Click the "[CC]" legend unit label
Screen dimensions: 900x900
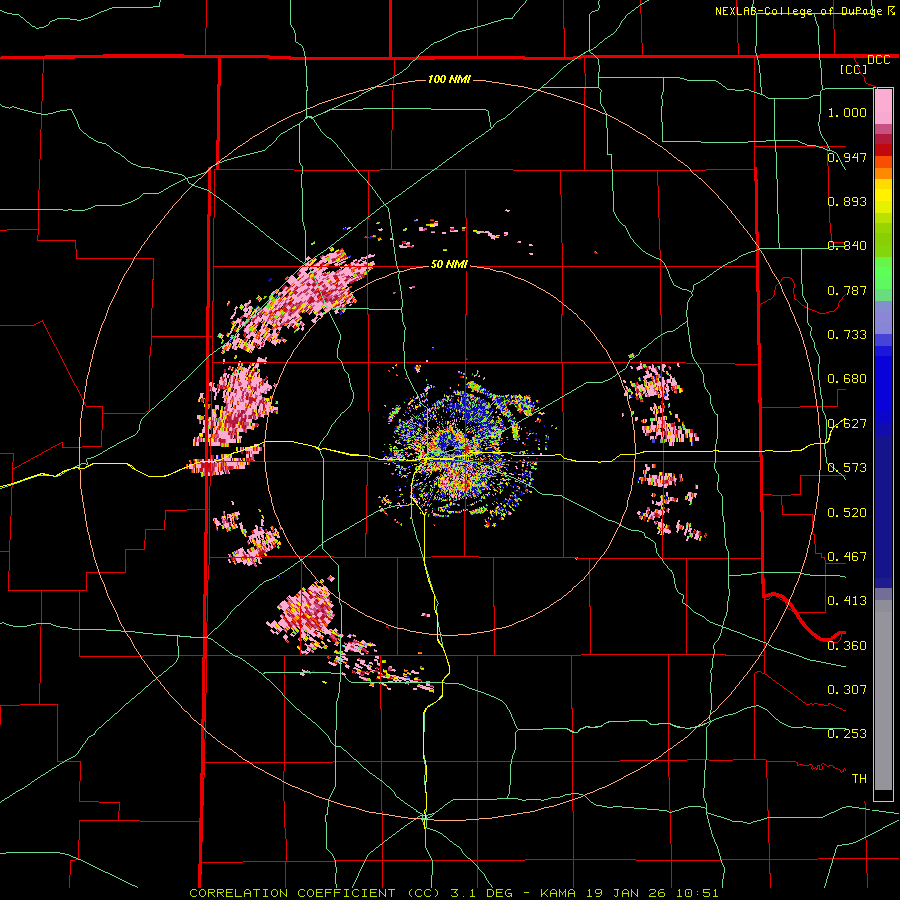coord(853,69)
